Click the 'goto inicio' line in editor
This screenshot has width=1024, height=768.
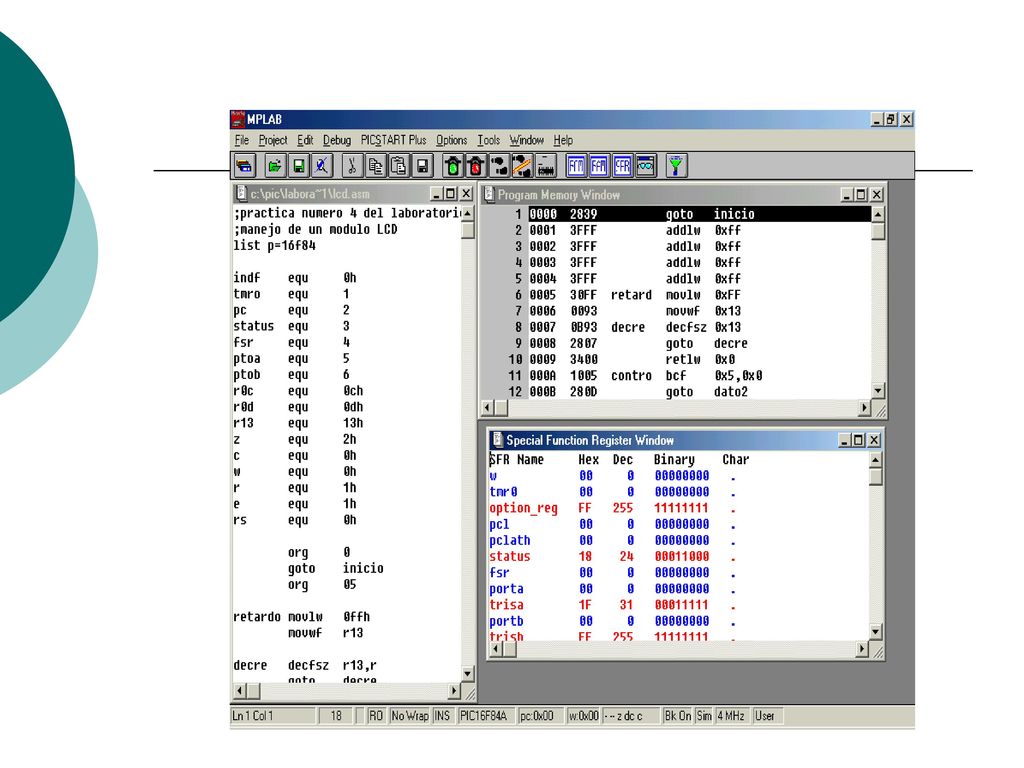(x=336, y=568)
